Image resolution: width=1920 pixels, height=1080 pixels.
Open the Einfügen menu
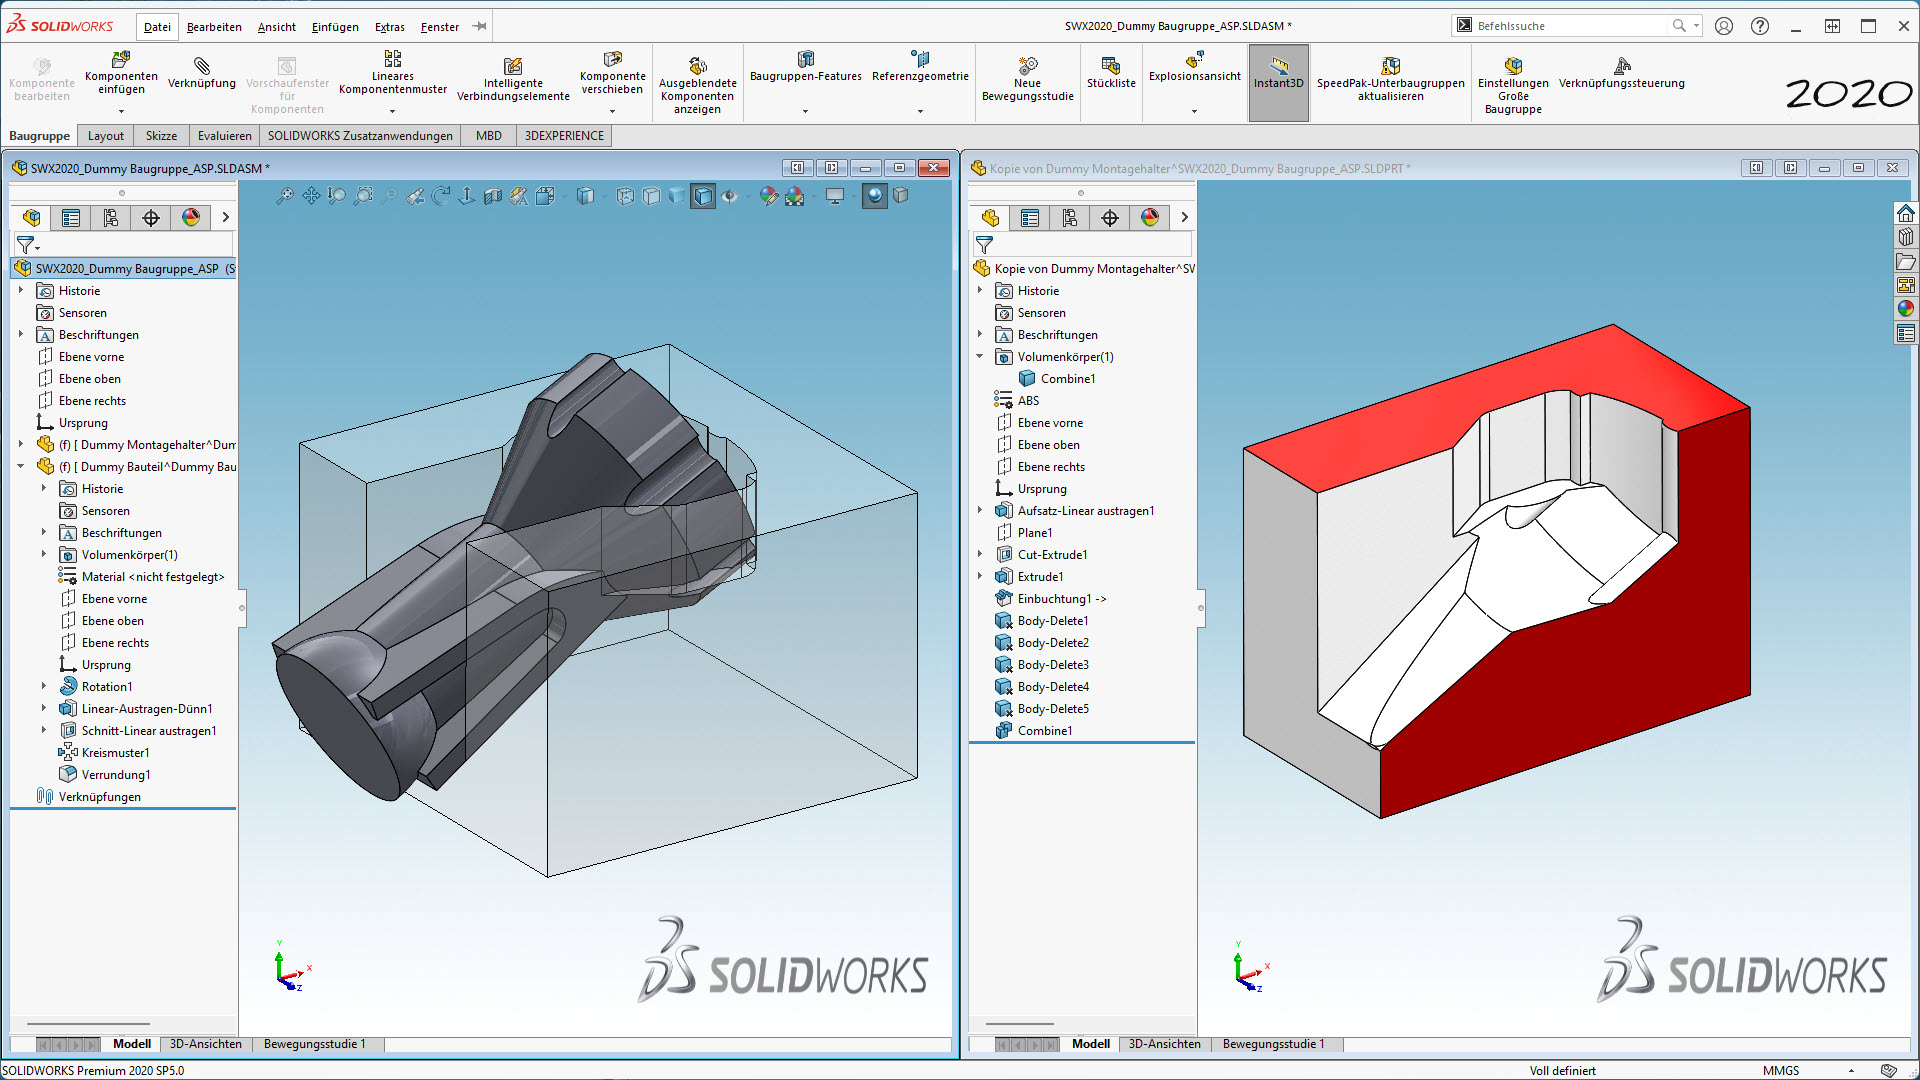[x=335, y=27]
